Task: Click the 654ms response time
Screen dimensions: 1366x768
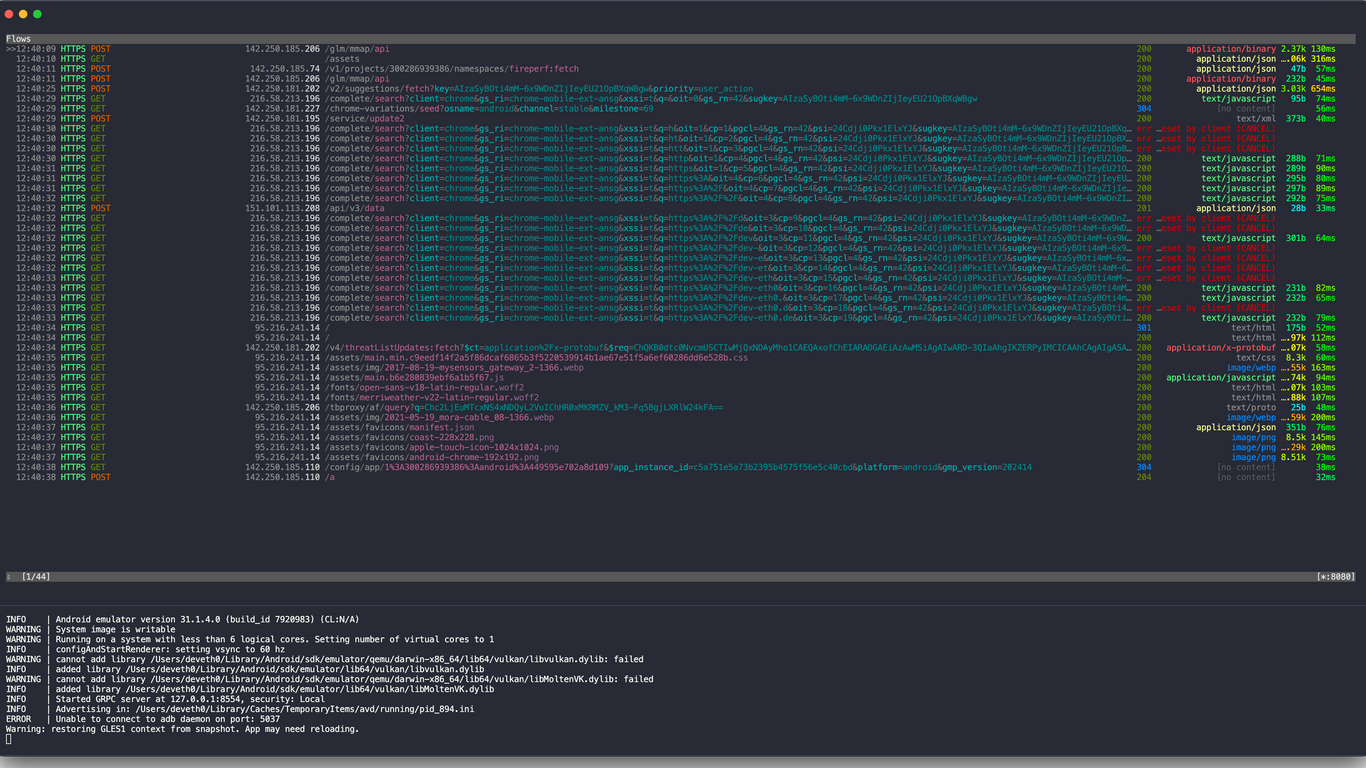Action: click(x=1323, y=88)
